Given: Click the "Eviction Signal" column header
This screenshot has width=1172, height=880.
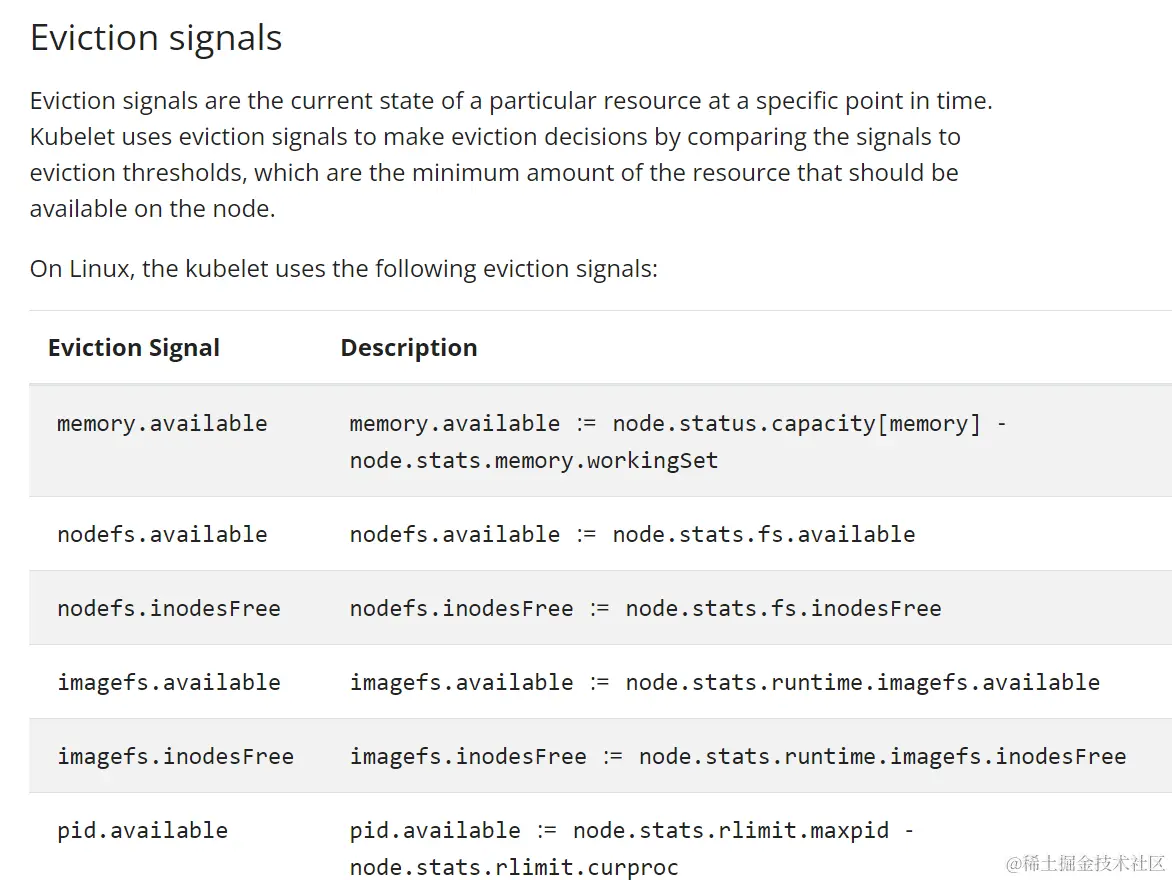Looking at the screenshot, I should [134, 348].
